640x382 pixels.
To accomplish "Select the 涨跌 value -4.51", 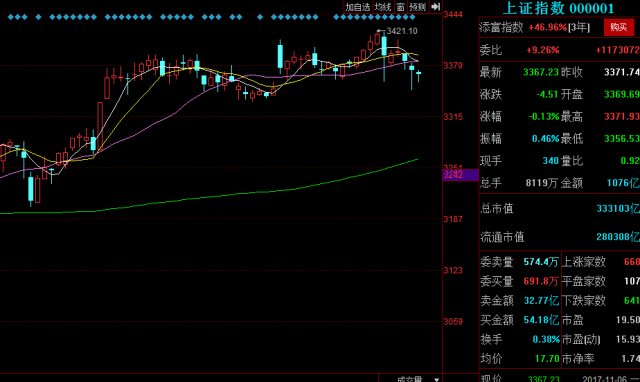I will pyautogui.click(x=547, y=94).
